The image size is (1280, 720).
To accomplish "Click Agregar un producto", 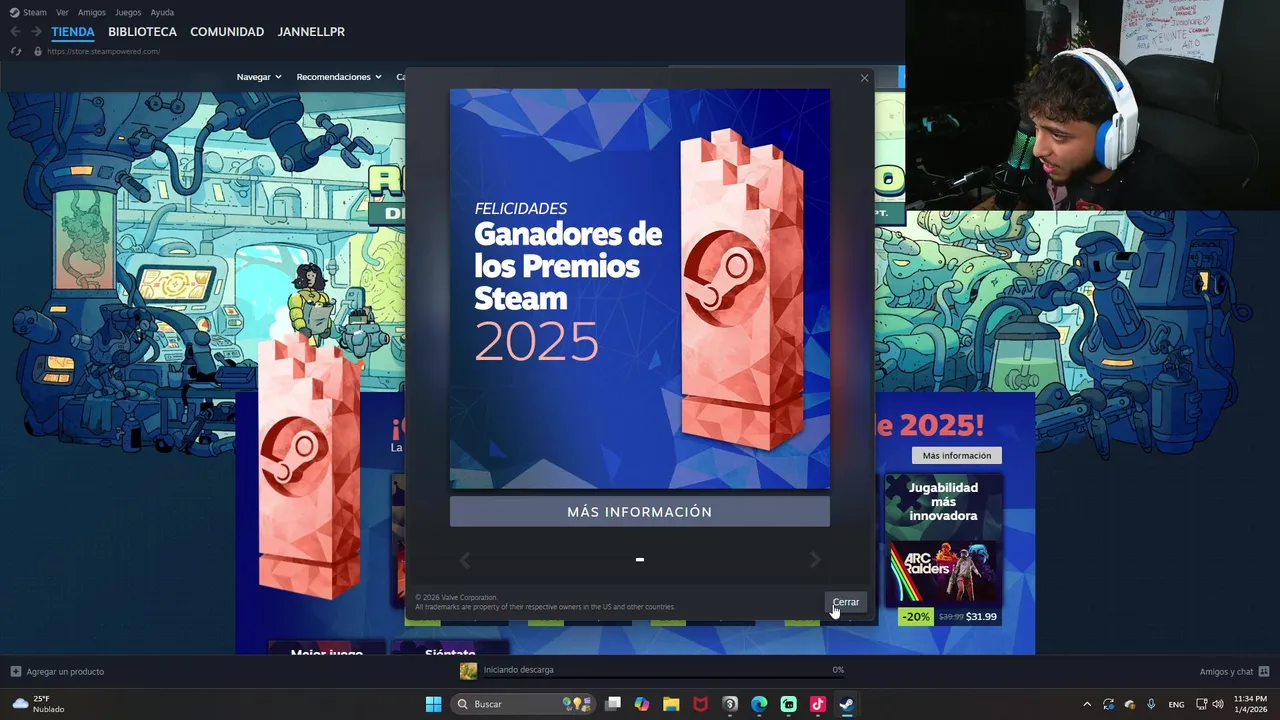I will pyautogui.click(x=65, y=671).
